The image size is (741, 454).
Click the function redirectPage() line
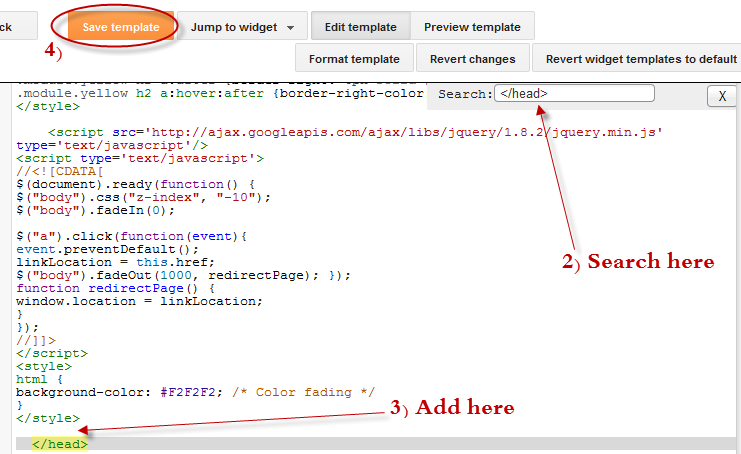(115, 288)
